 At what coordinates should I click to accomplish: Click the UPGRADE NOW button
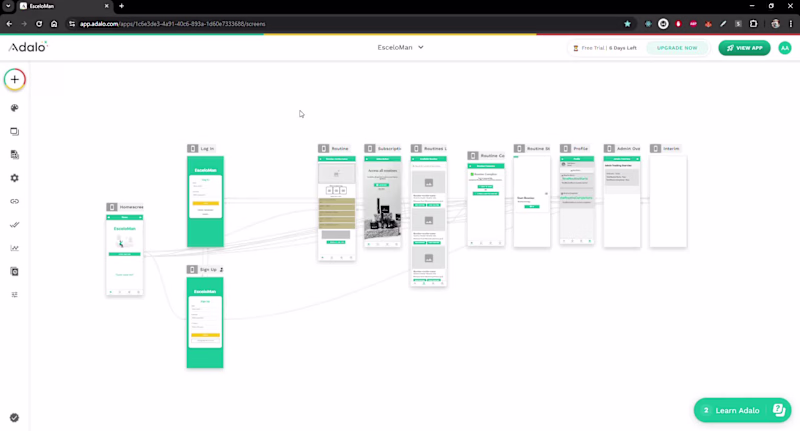pos(677,48)
